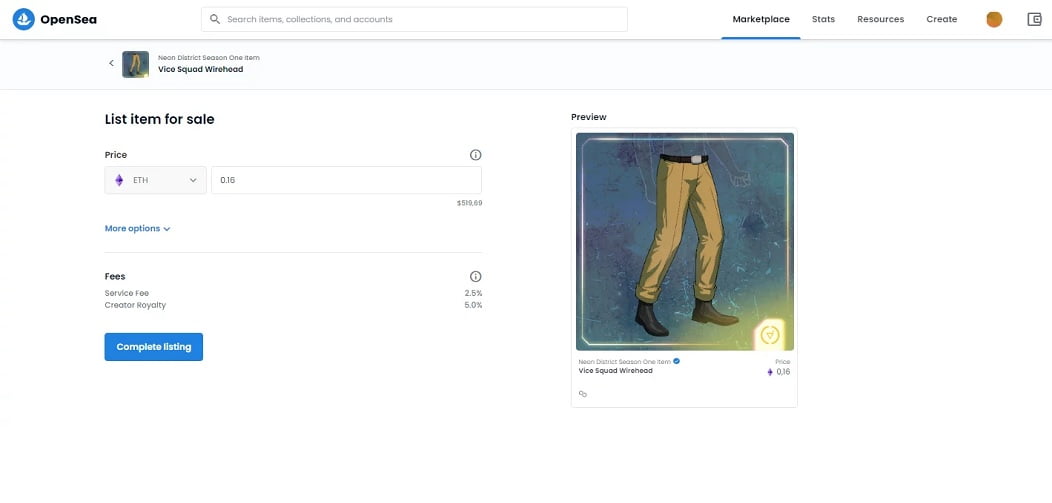Click the List item for sale heading

point(160,119)
